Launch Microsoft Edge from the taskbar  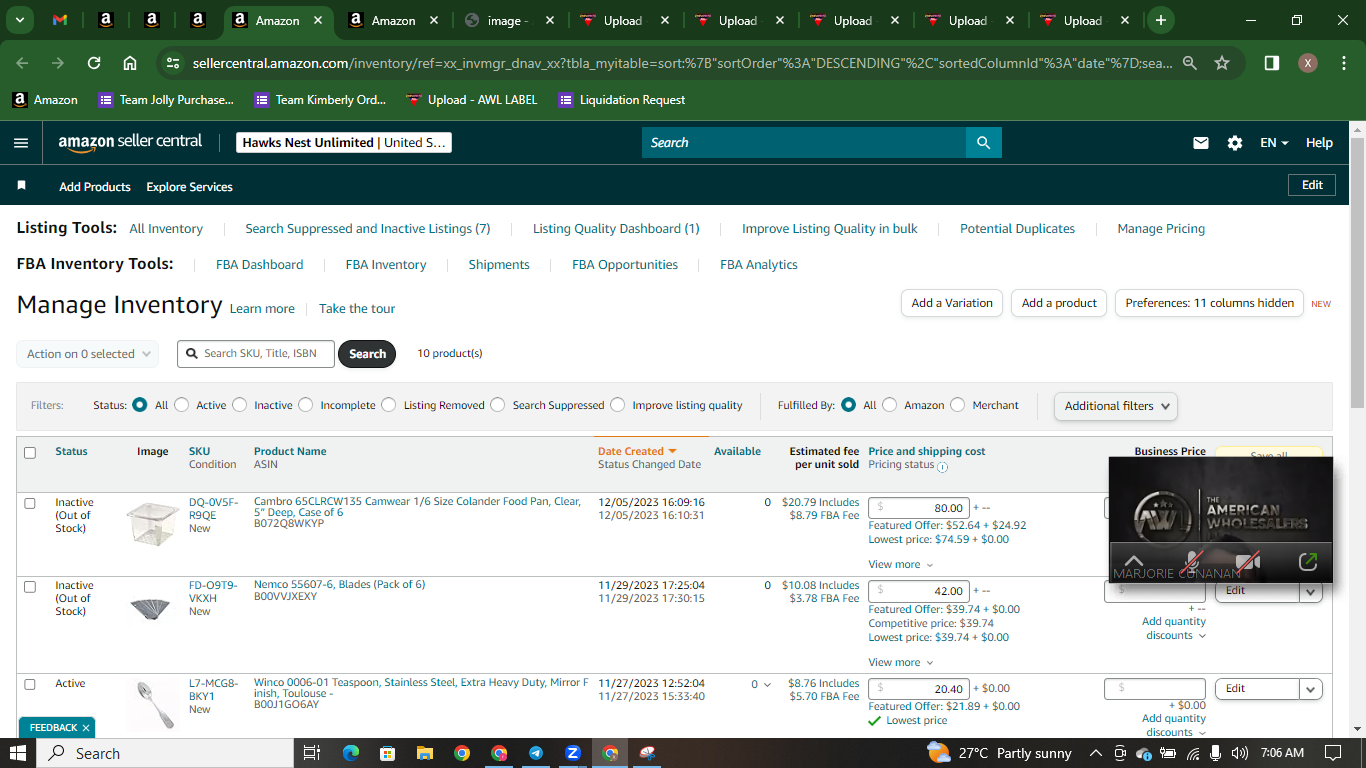[350, 753]
